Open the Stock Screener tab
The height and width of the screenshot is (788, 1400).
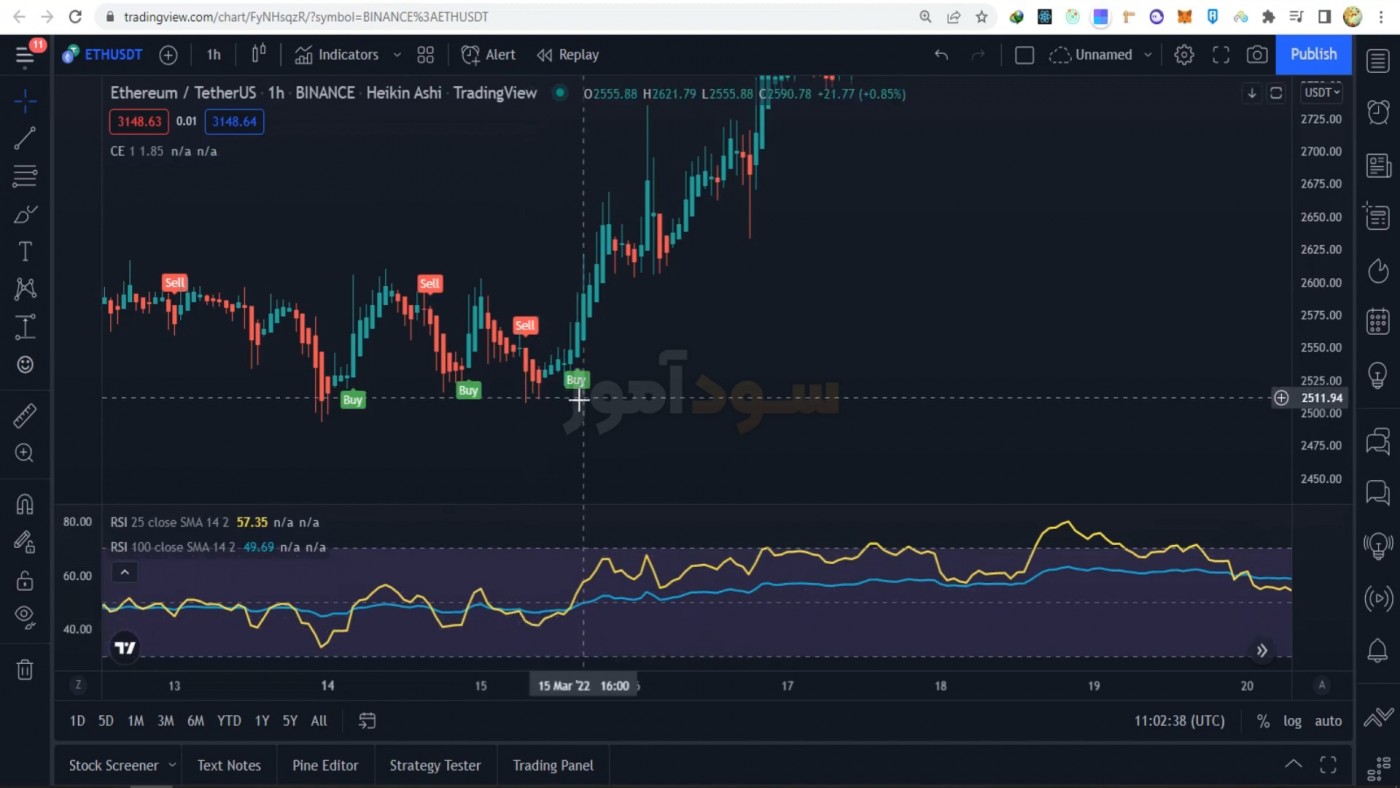coord(113,765)
